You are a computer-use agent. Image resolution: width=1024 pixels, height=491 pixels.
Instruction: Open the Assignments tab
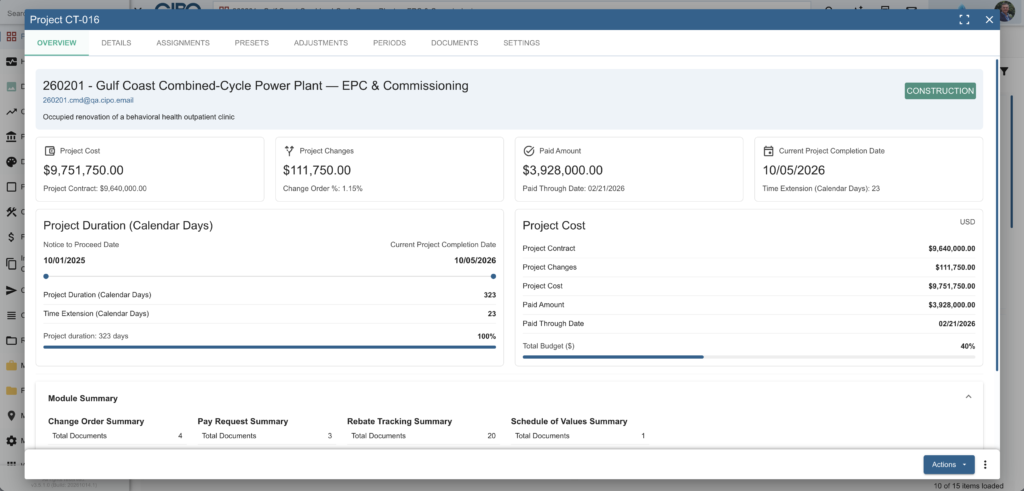point(183,43)
